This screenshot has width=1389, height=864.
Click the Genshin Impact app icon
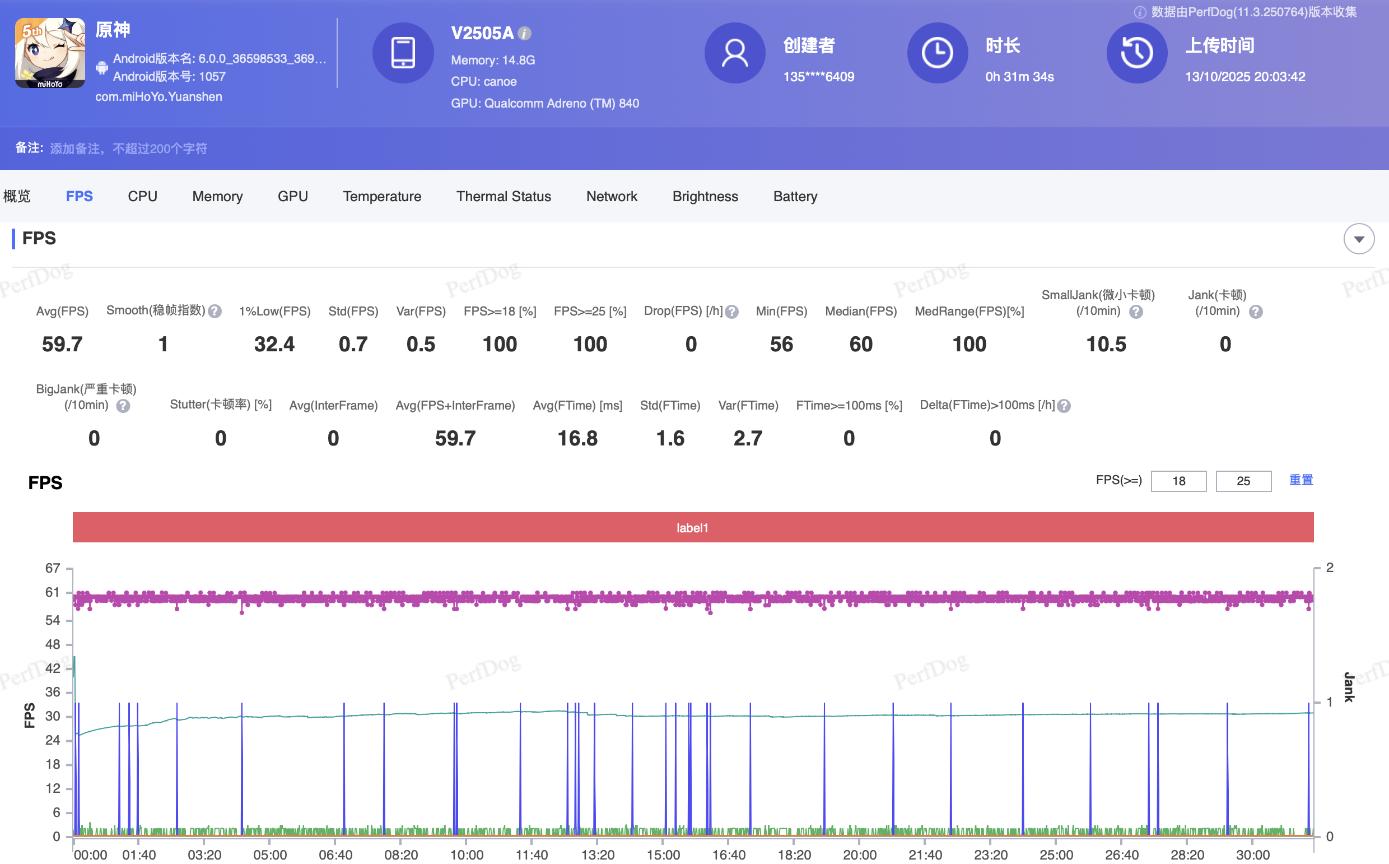pyautogui.click(x=49, y=53)
